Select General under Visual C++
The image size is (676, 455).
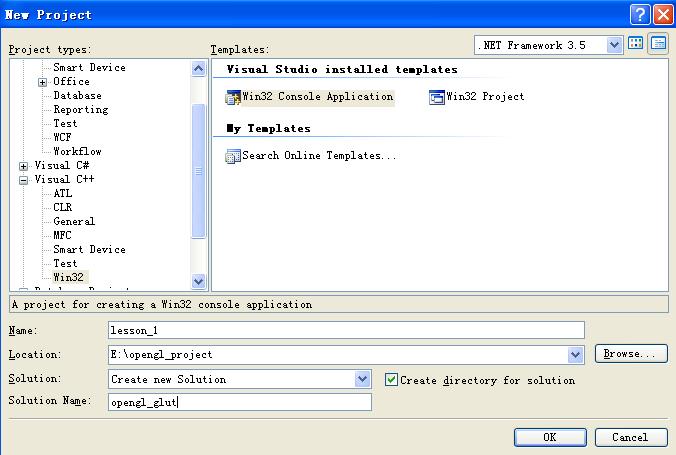click(74, 222)
